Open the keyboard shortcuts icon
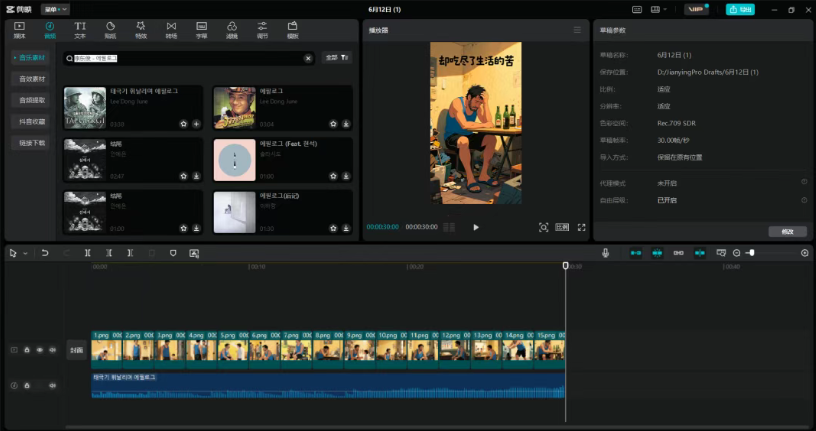This screenshot has height=431, width=816. point(637,9)
